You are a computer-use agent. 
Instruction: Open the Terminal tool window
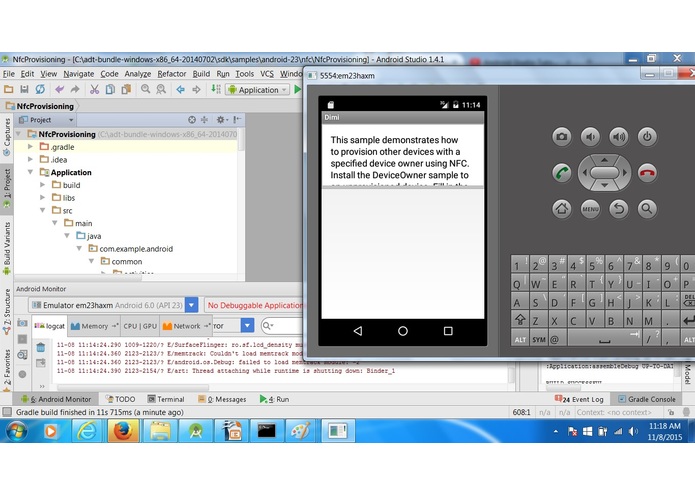[x=166, y=399]
